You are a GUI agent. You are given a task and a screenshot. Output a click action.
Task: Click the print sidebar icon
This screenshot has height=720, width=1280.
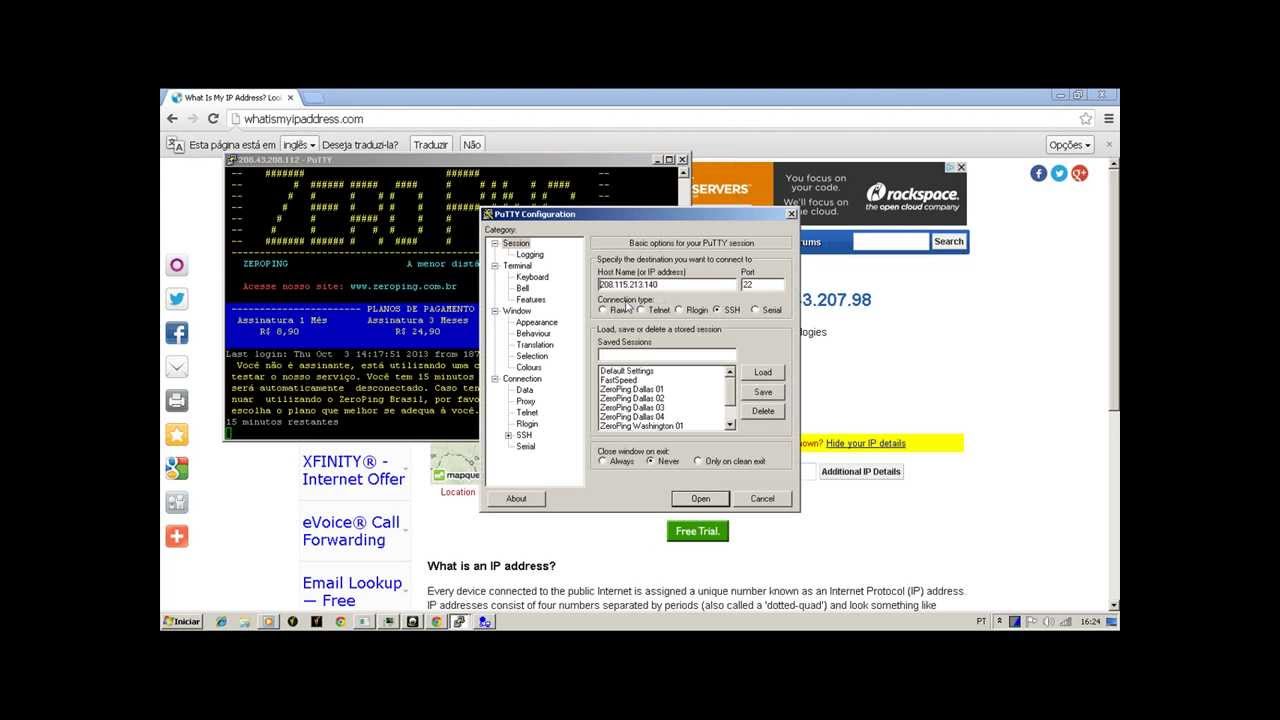pyautogui.click(x=177, y=401)
